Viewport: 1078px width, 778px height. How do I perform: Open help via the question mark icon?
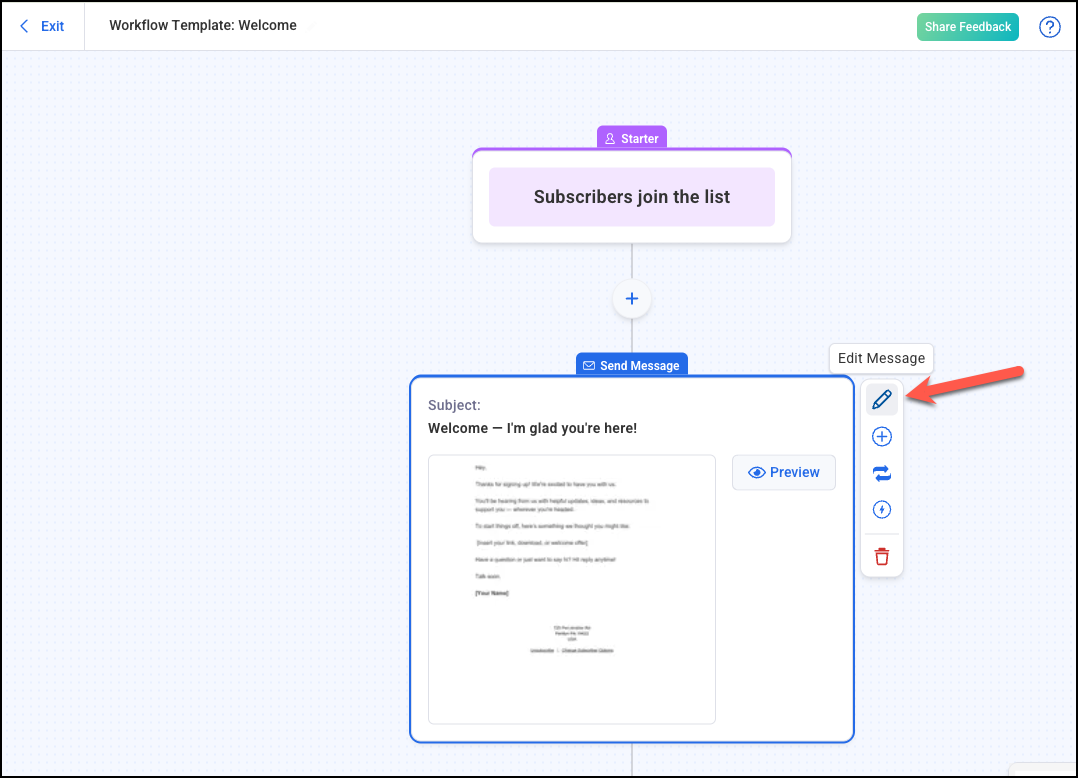1049,27
